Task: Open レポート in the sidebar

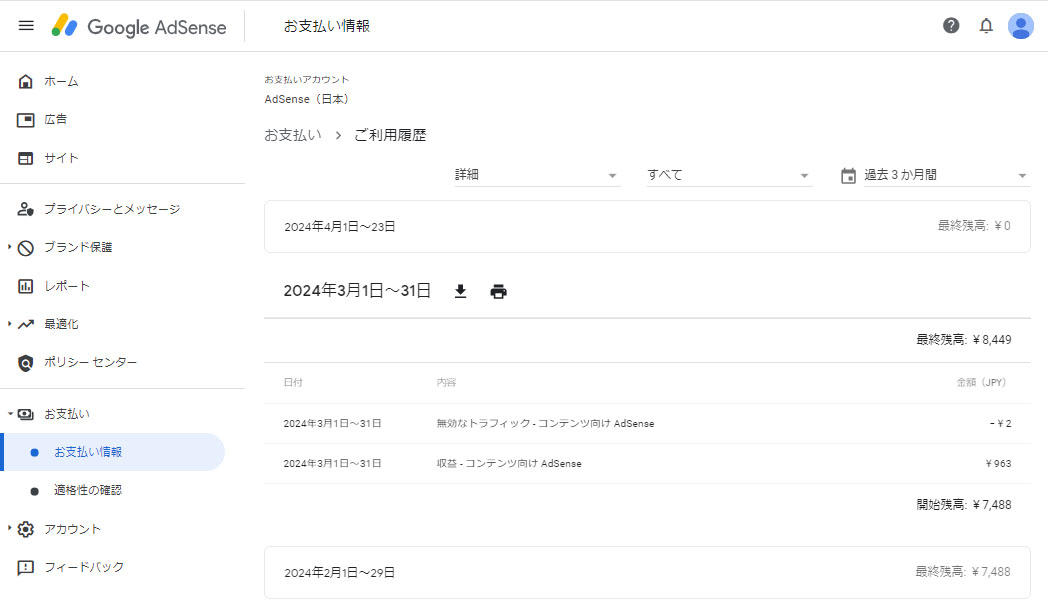Action: click(x=66, y=286)
